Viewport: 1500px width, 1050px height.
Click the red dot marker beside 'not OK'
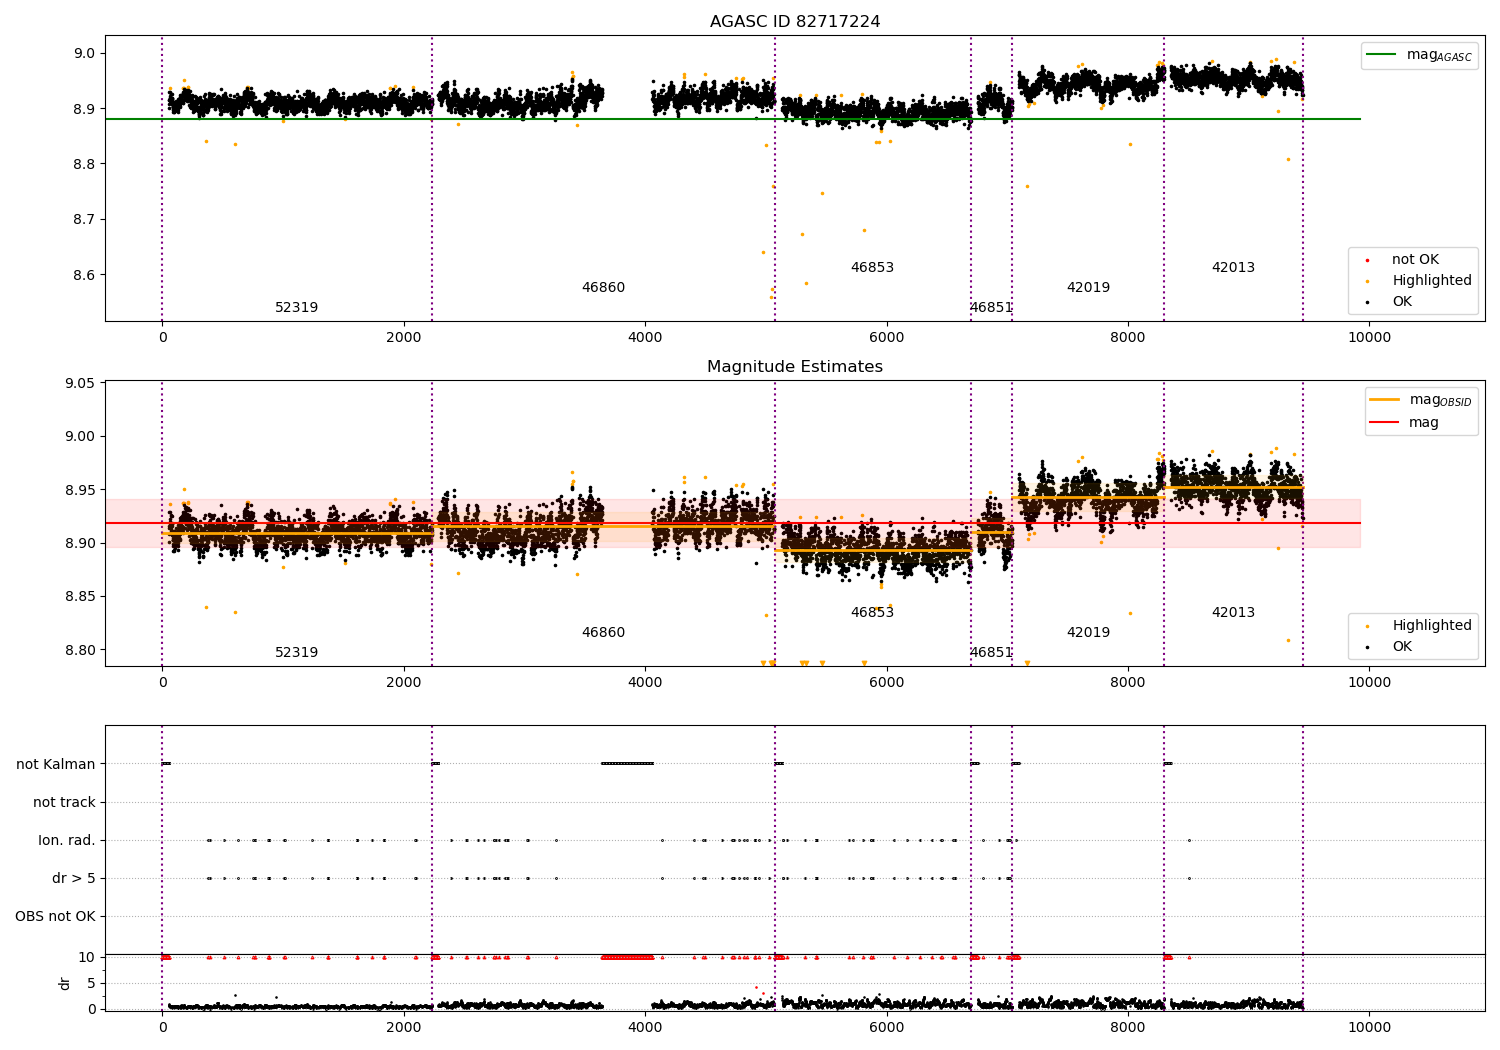click(x=1367, y=260)
